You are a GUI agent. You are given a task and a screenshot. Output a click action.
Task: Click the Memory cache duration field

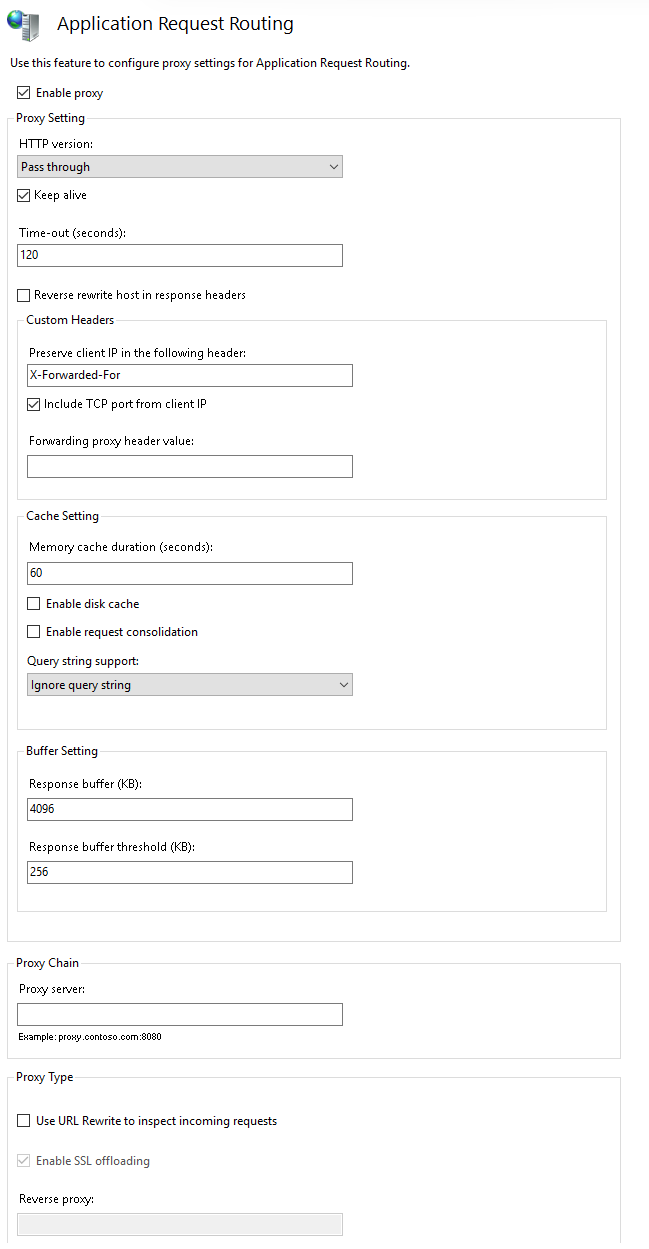[190, 573]
